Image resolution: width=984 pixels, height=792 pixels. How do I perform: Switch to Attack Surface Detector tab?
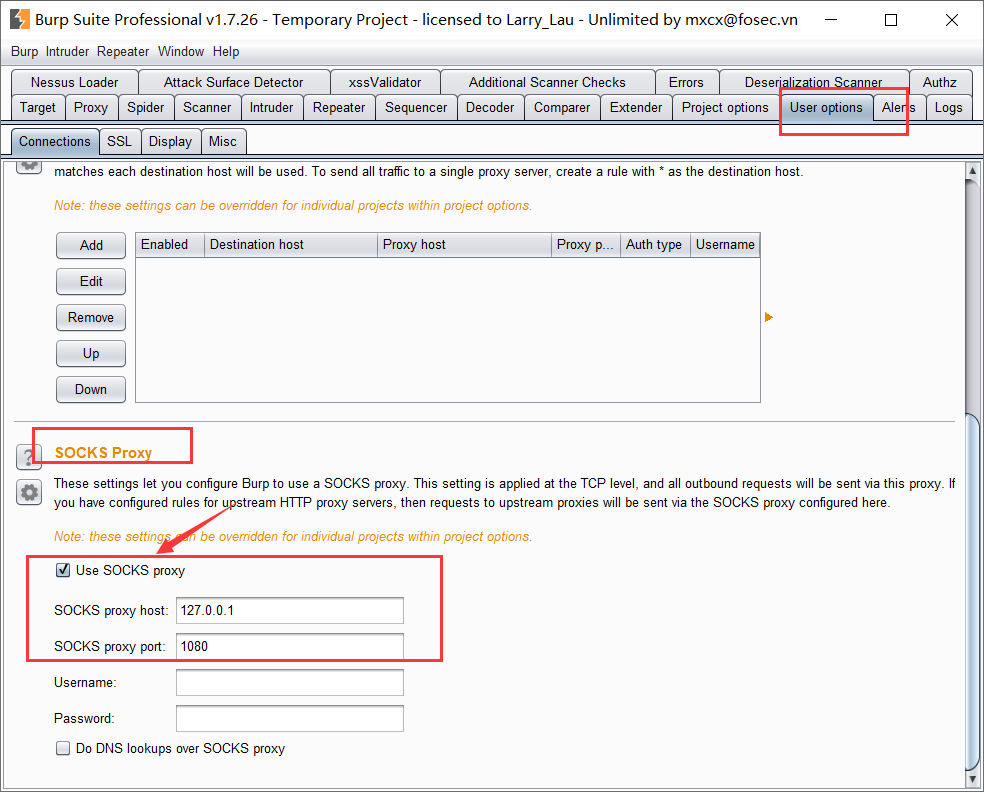233,82
